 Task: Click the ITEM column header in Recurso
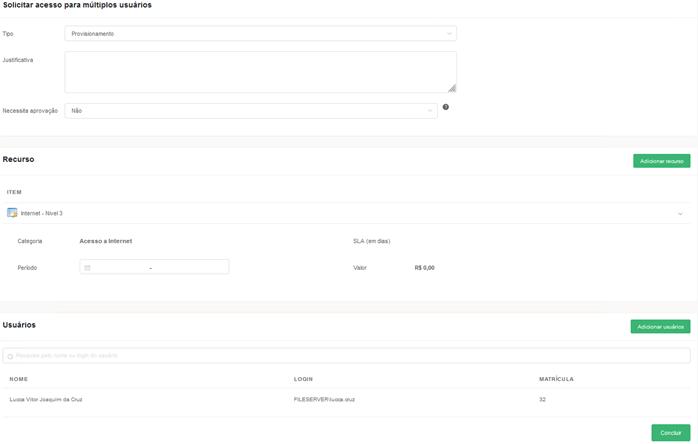pyautogui.click(x=14, y=192)
